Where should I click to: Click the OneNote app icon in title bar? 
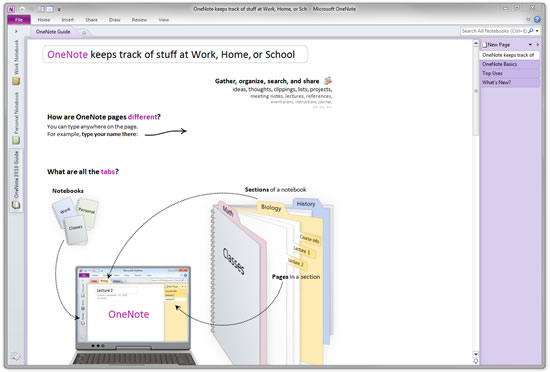coord(11,9)
